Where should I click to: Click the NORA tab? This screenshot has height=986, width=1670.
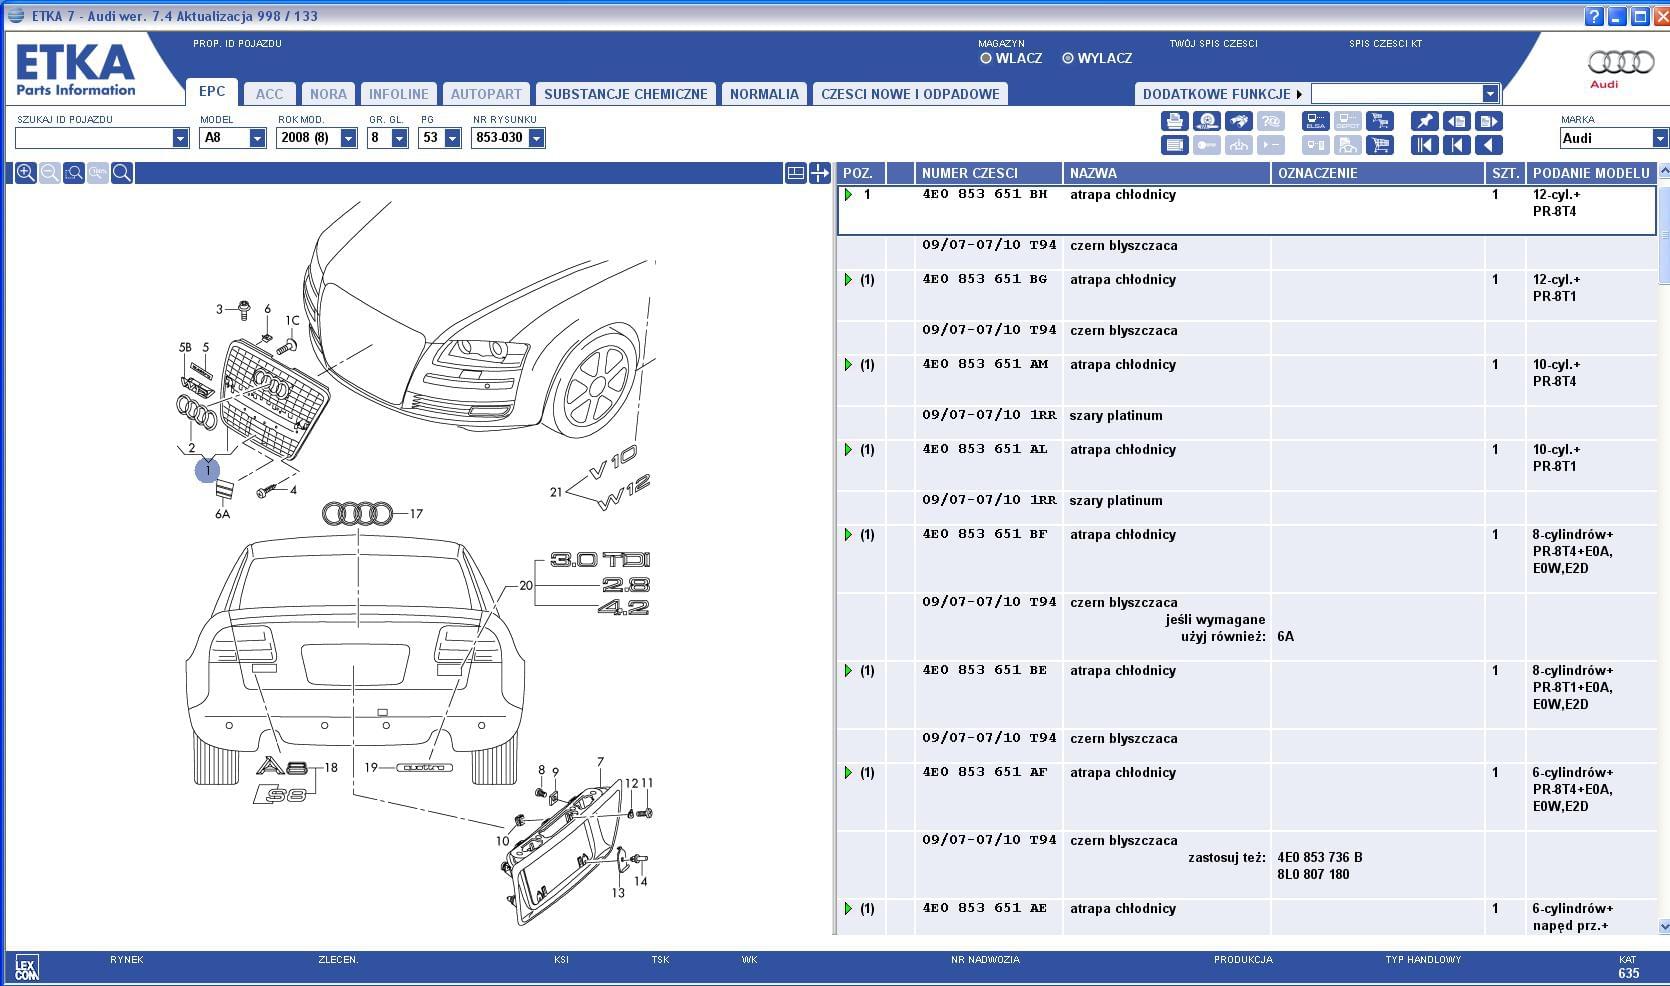tap(328, 94)
